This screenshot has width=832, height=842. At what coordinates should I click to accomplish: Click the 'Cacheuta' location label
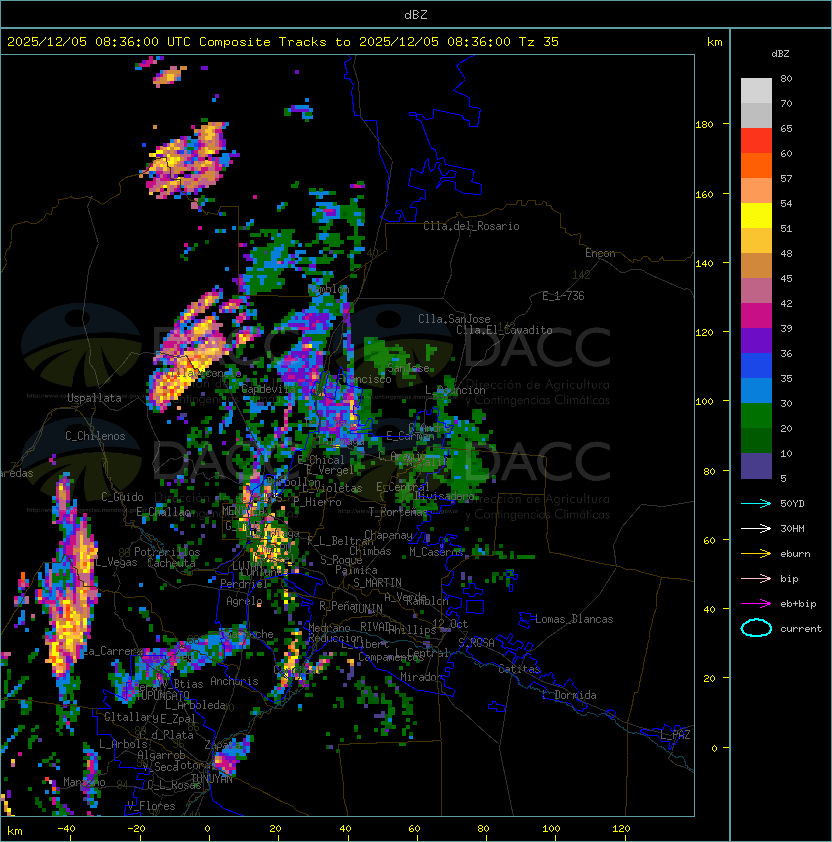(x=171, y=563)
